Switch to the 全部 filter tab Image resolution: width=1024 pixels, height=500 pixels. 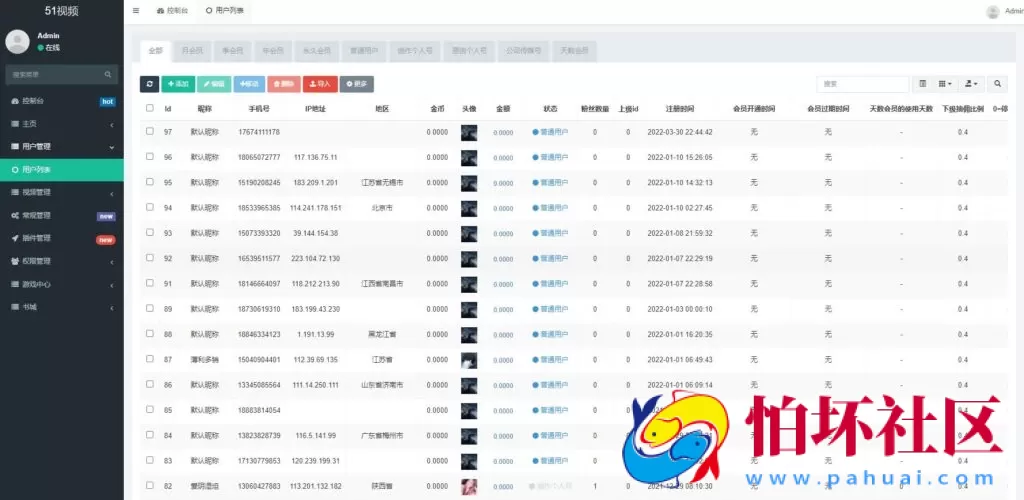coord(155,50)
